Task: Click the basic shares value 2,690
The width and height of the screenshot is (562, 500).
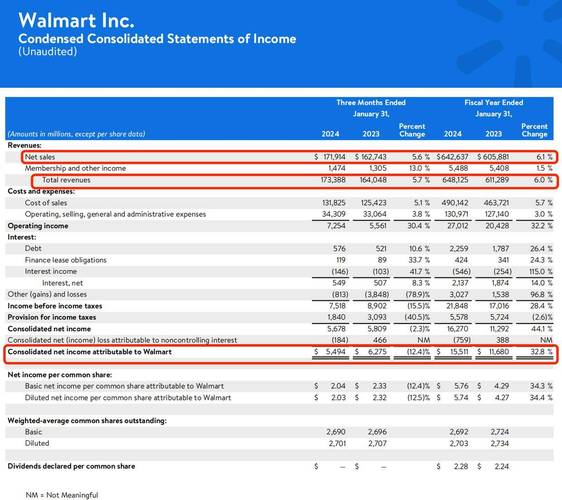Action: 336,432
